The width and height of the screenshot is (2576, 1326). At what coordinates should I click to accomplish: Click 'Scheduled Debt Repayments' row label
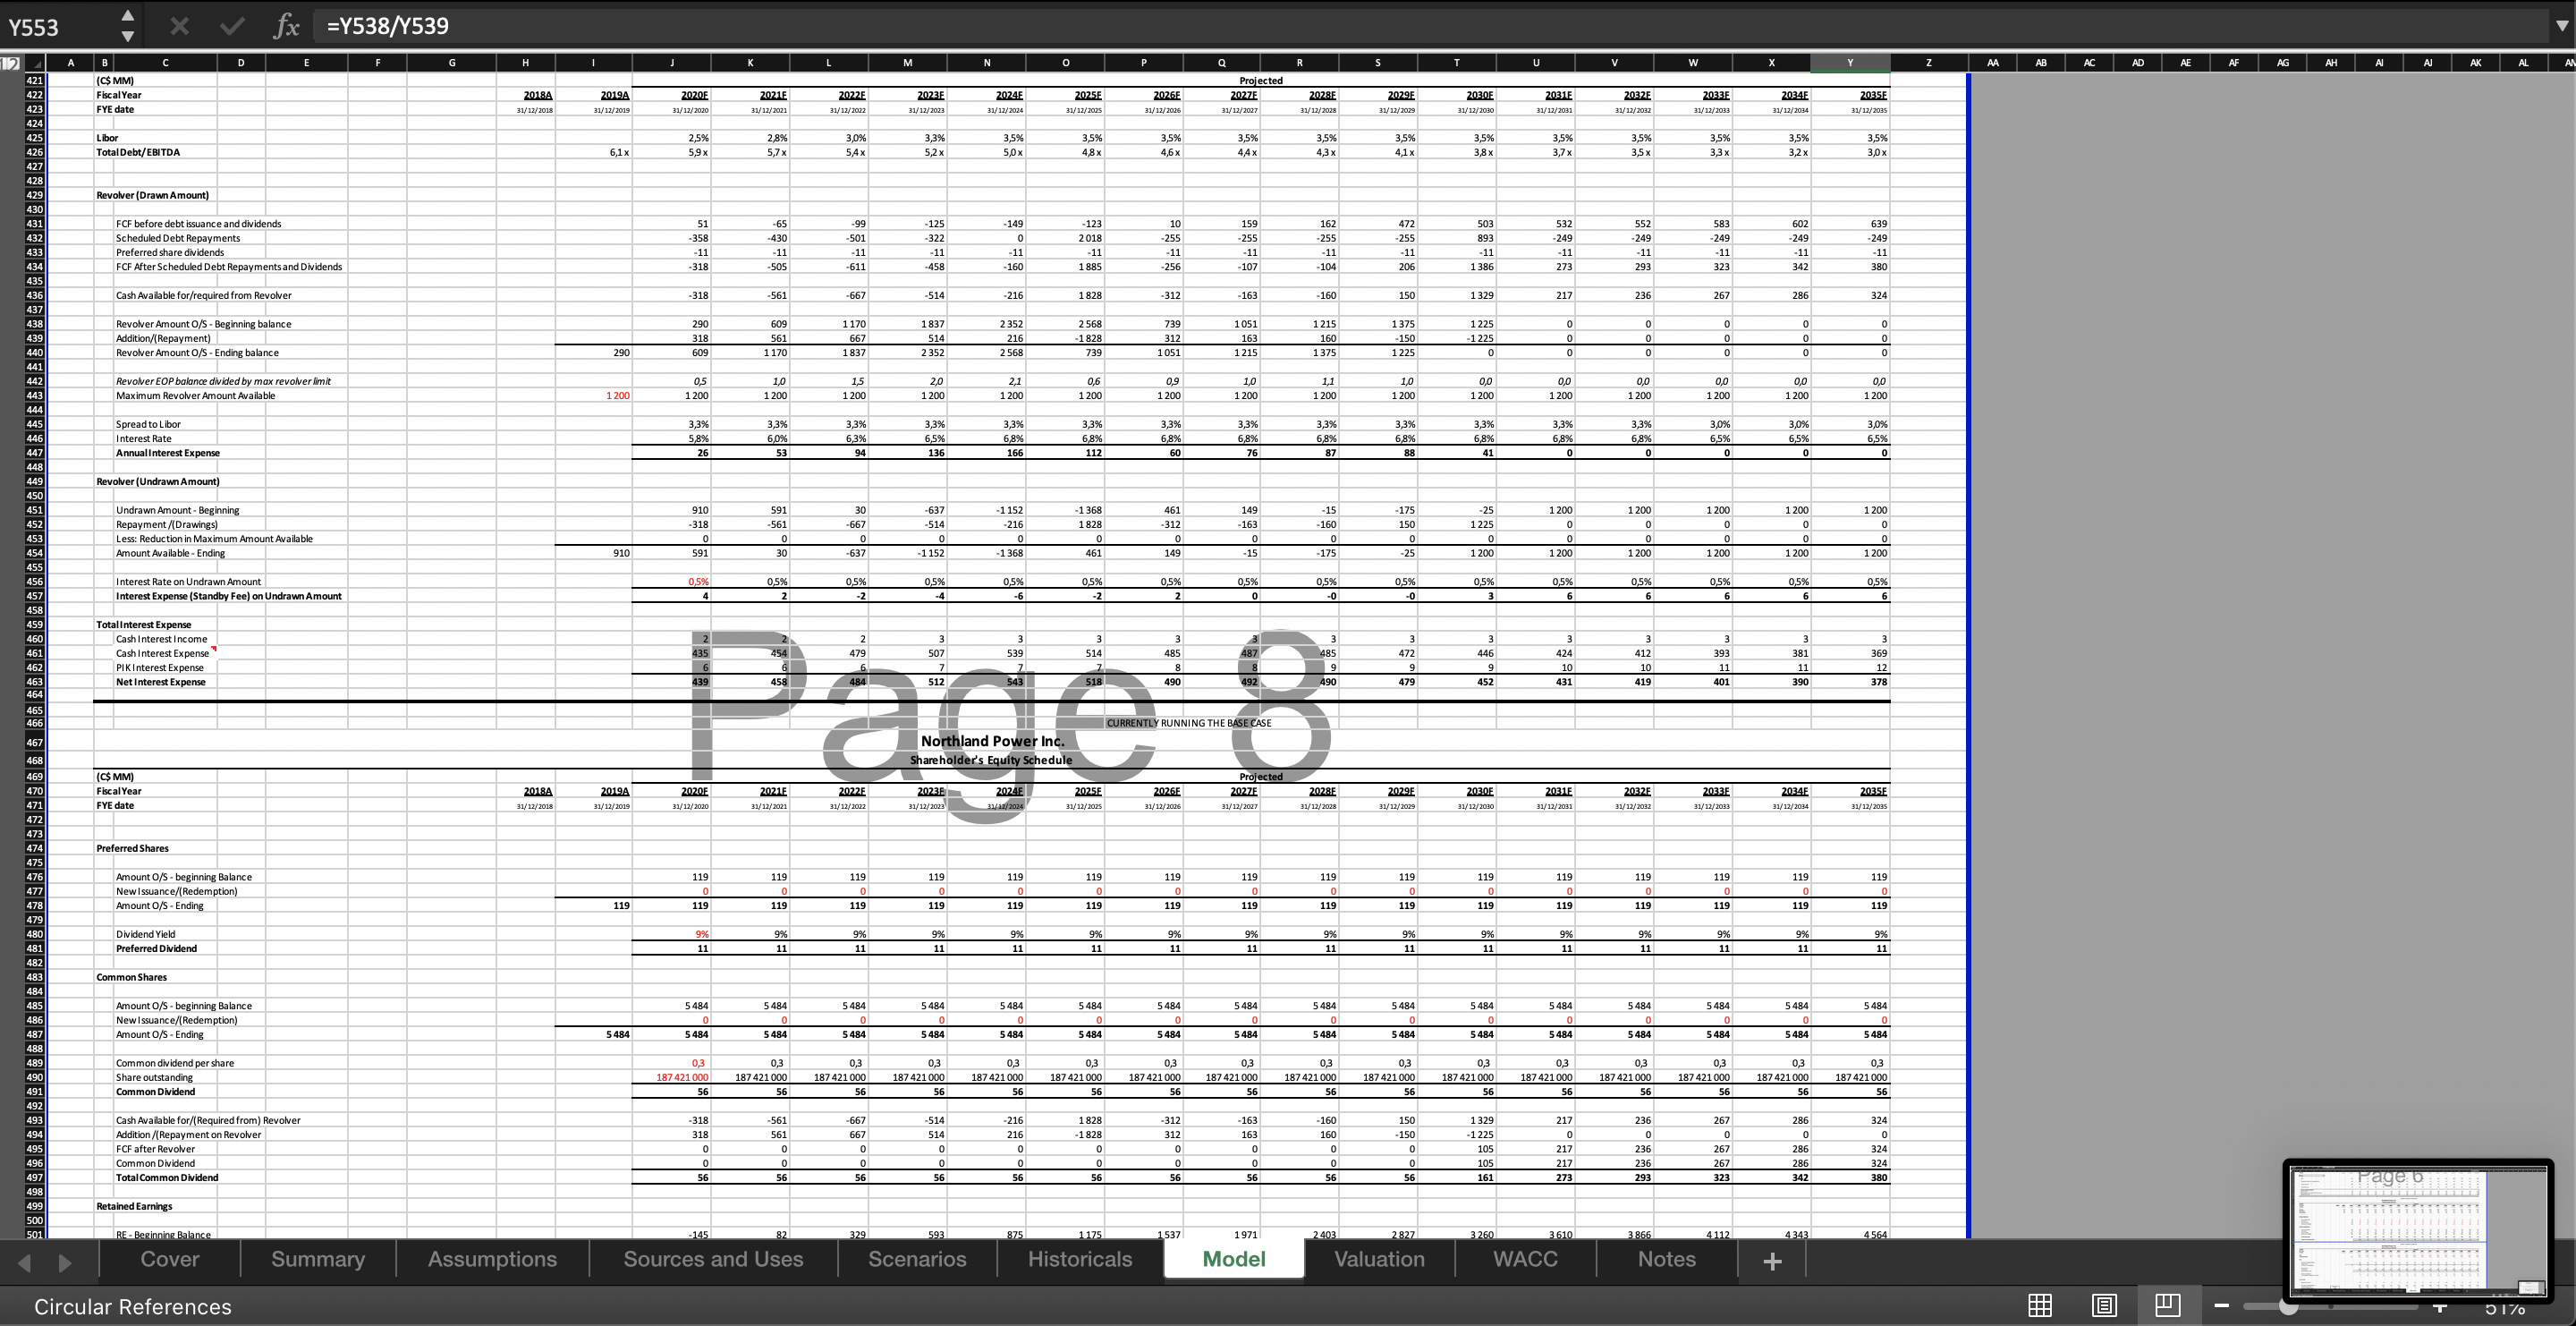(178, 238)
